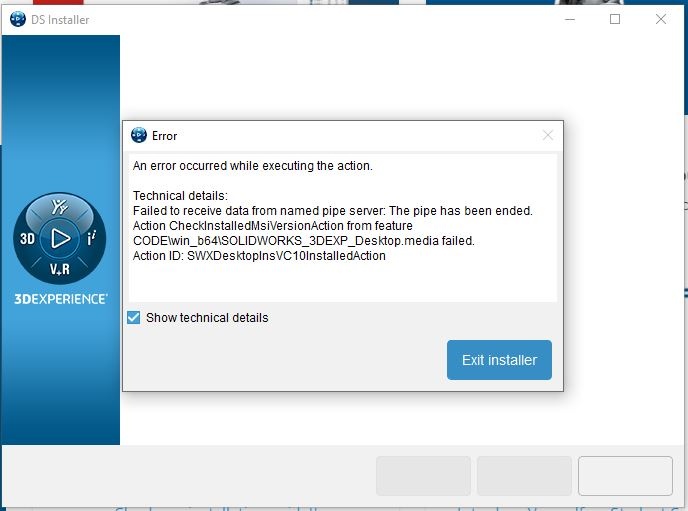Click the 'Failed to receive data from named pipe' line
688x511 pixels.
pyautogui.click(x=333, y=211)
